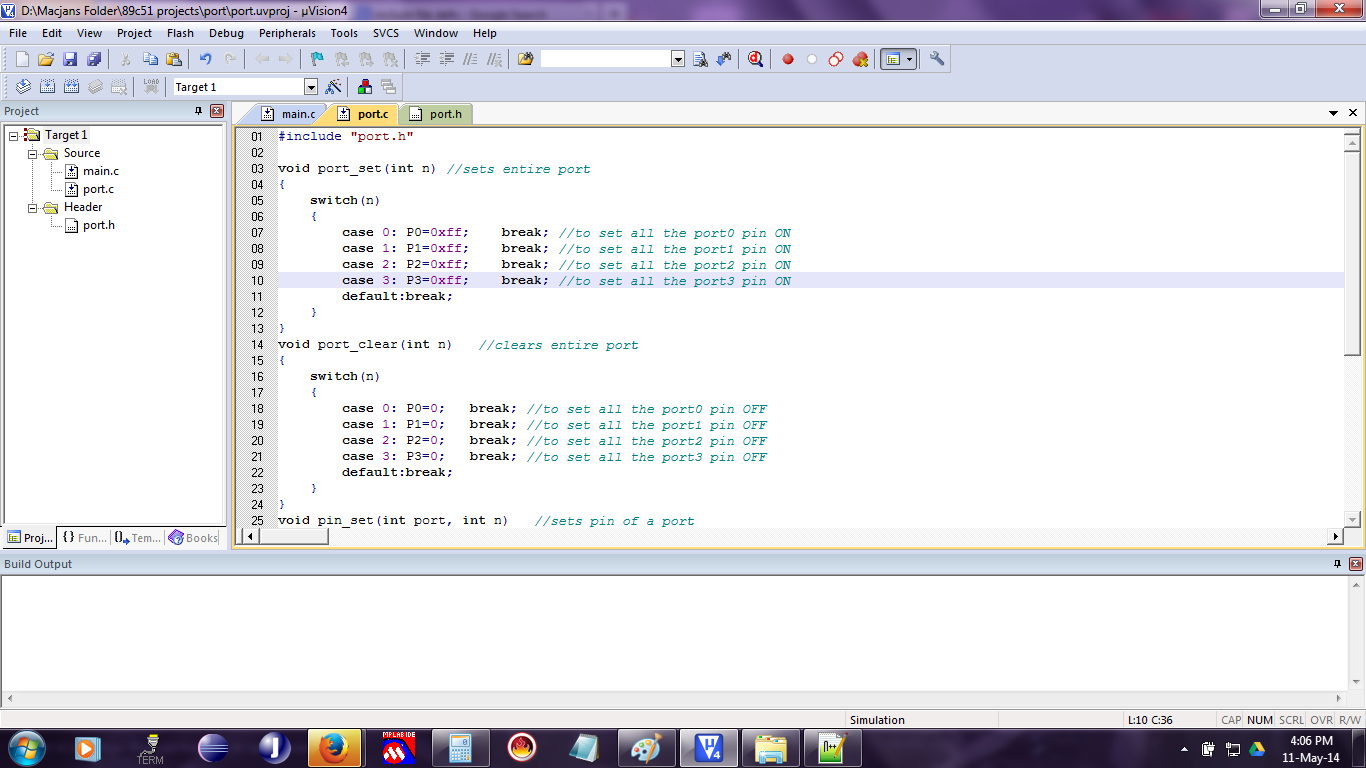Open Firefox from the taskbar

[333, 748]
